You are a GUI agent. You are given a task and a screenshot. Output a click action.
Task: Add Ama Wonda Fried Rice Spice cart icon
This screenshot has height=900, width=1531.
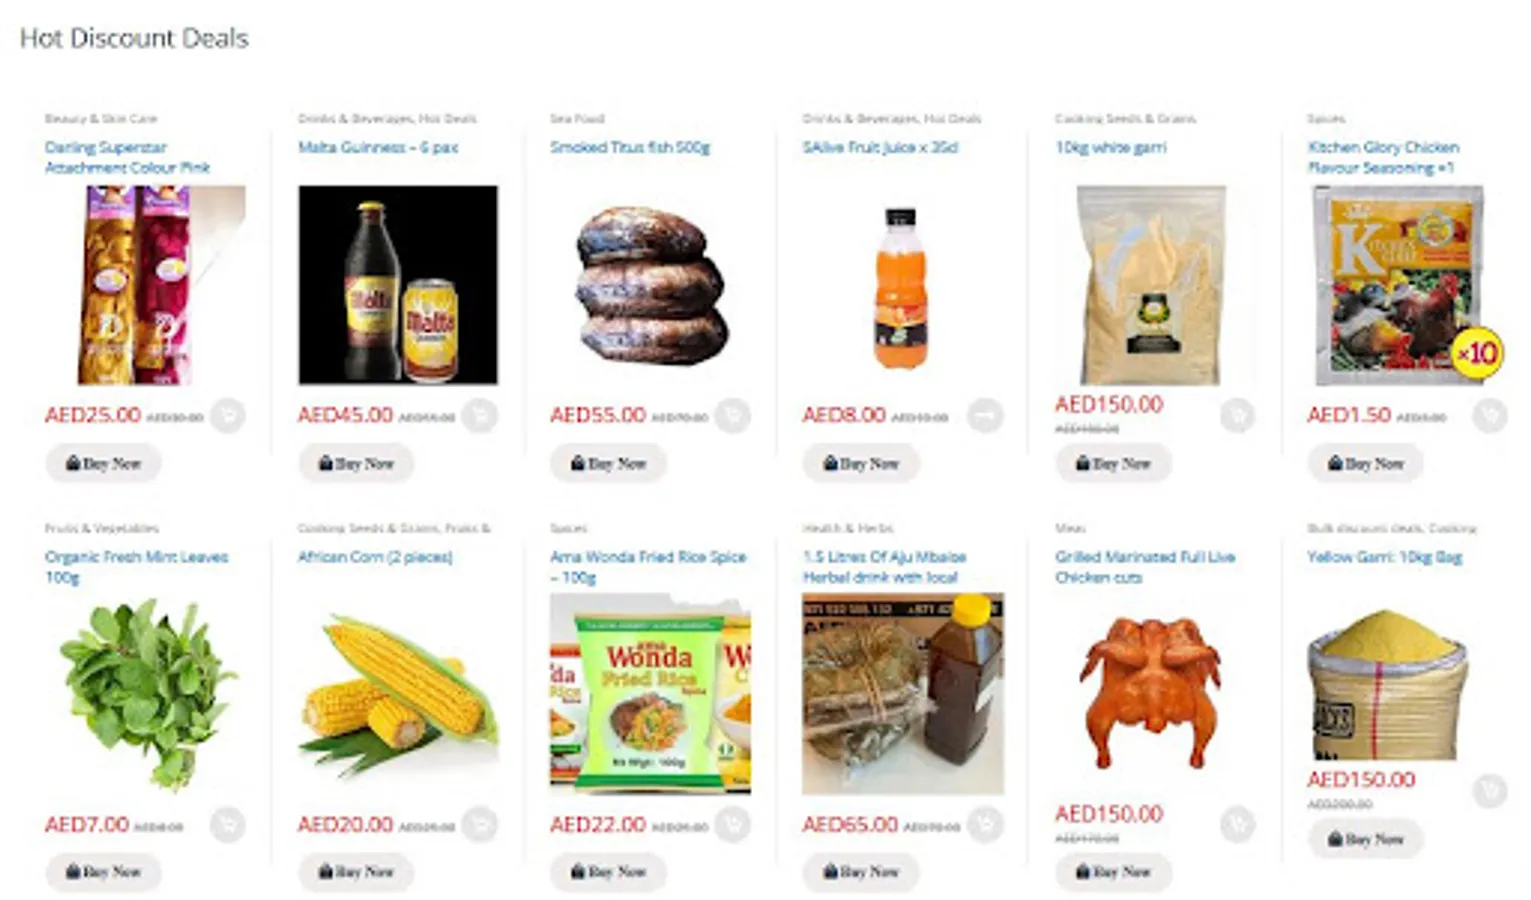click(x=733, y=824)
